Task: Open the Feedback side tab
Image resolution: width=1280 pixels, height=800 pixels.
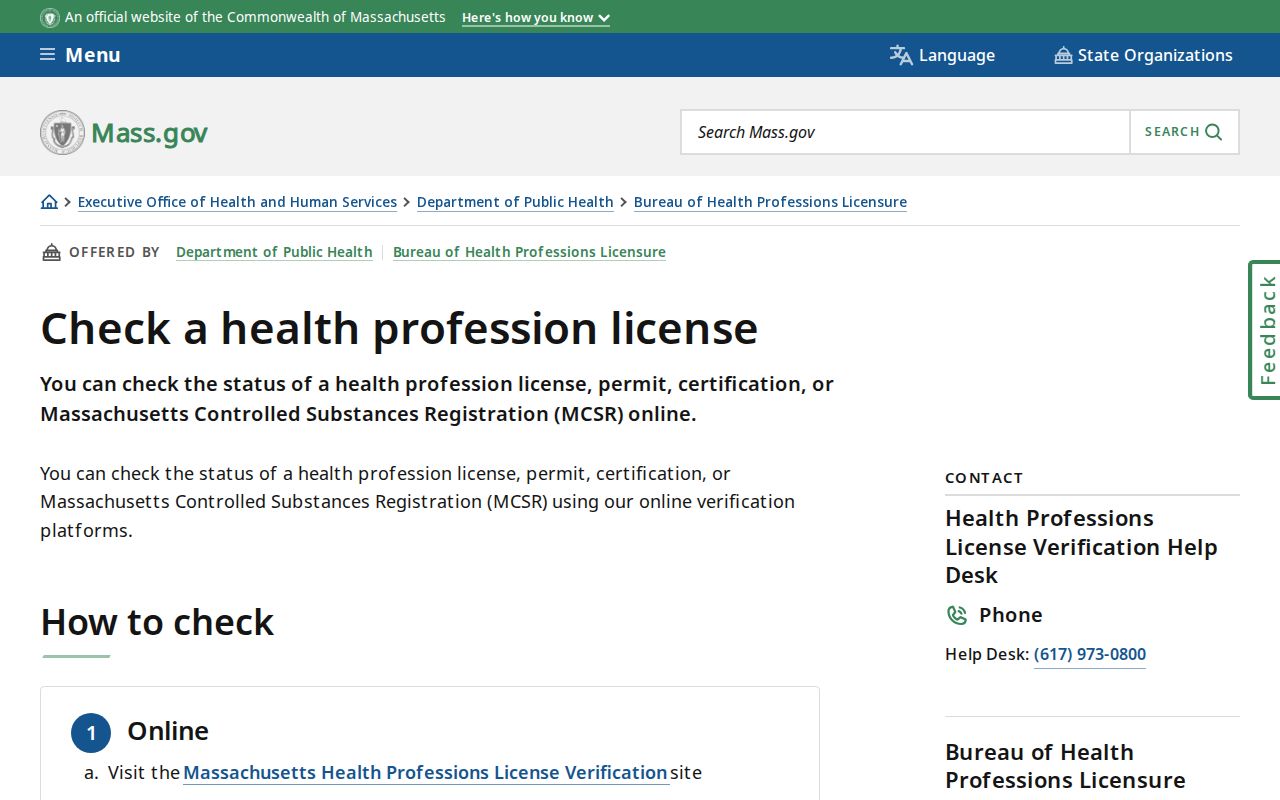Action: pos(1265,330)
